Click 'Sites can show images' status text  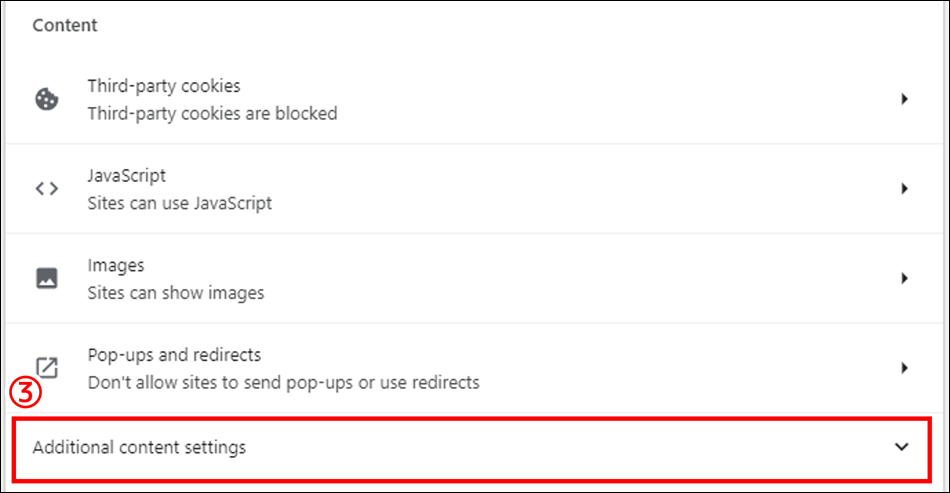[x=176, y=293]
